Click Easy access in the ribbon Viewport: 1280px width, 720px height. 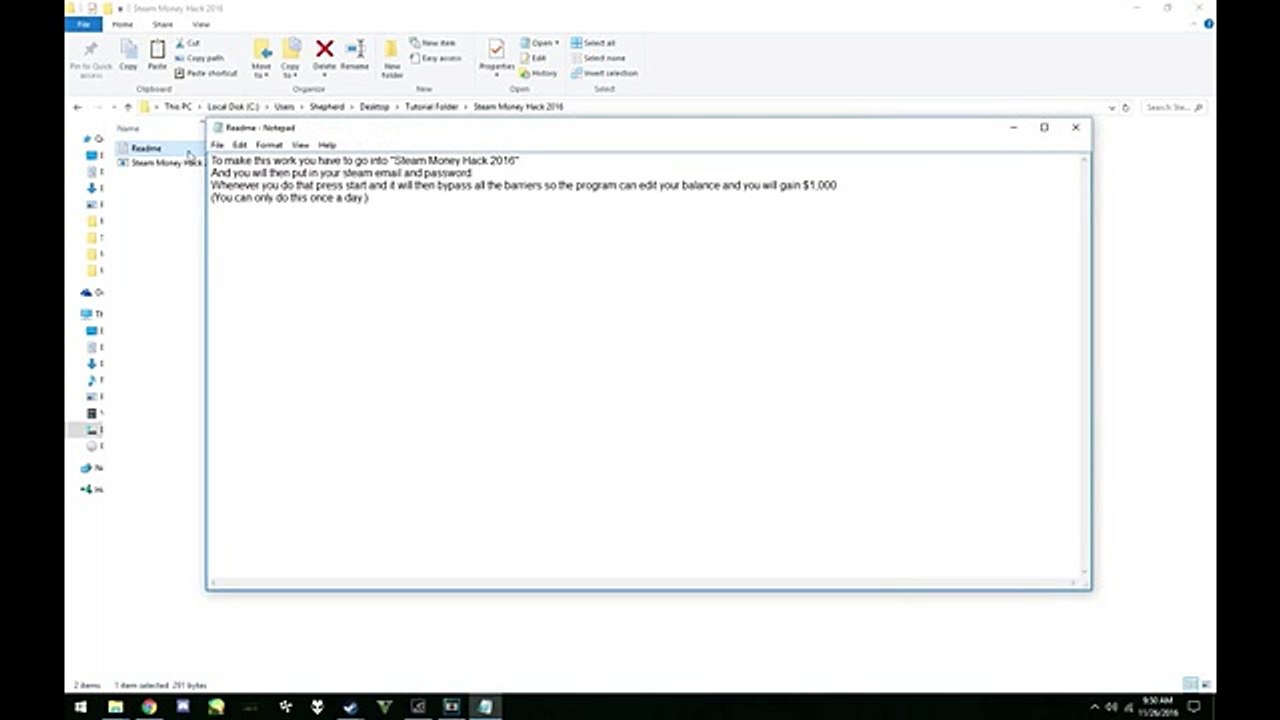[435, 58]
